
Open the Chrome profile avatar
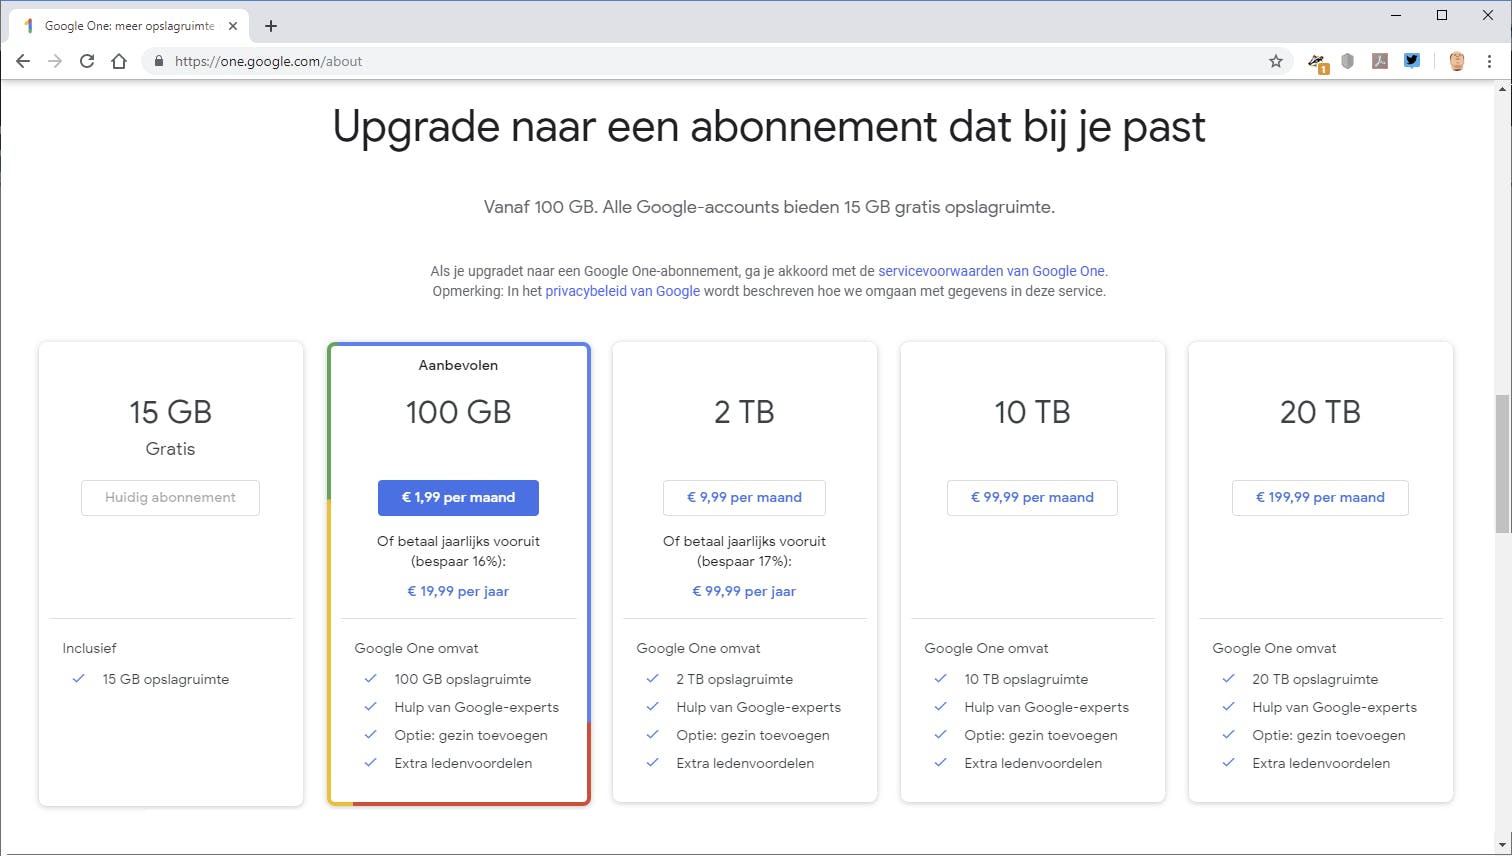[x=1457, y=61]
